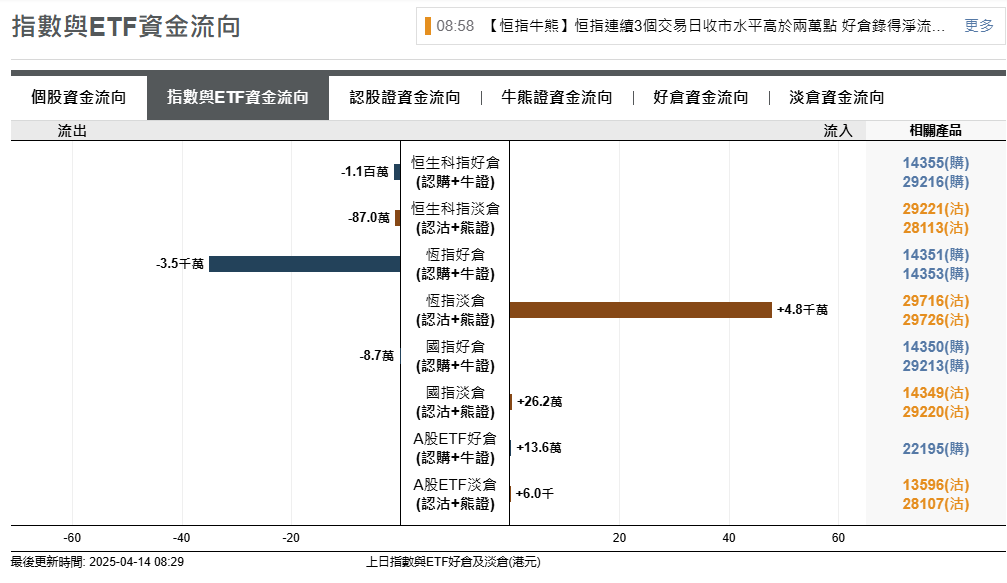Click the 恆指淡倉 +4.8千萬 inflow bar
This screenshot has height=583, width=1007.
[x=640, y=310]
